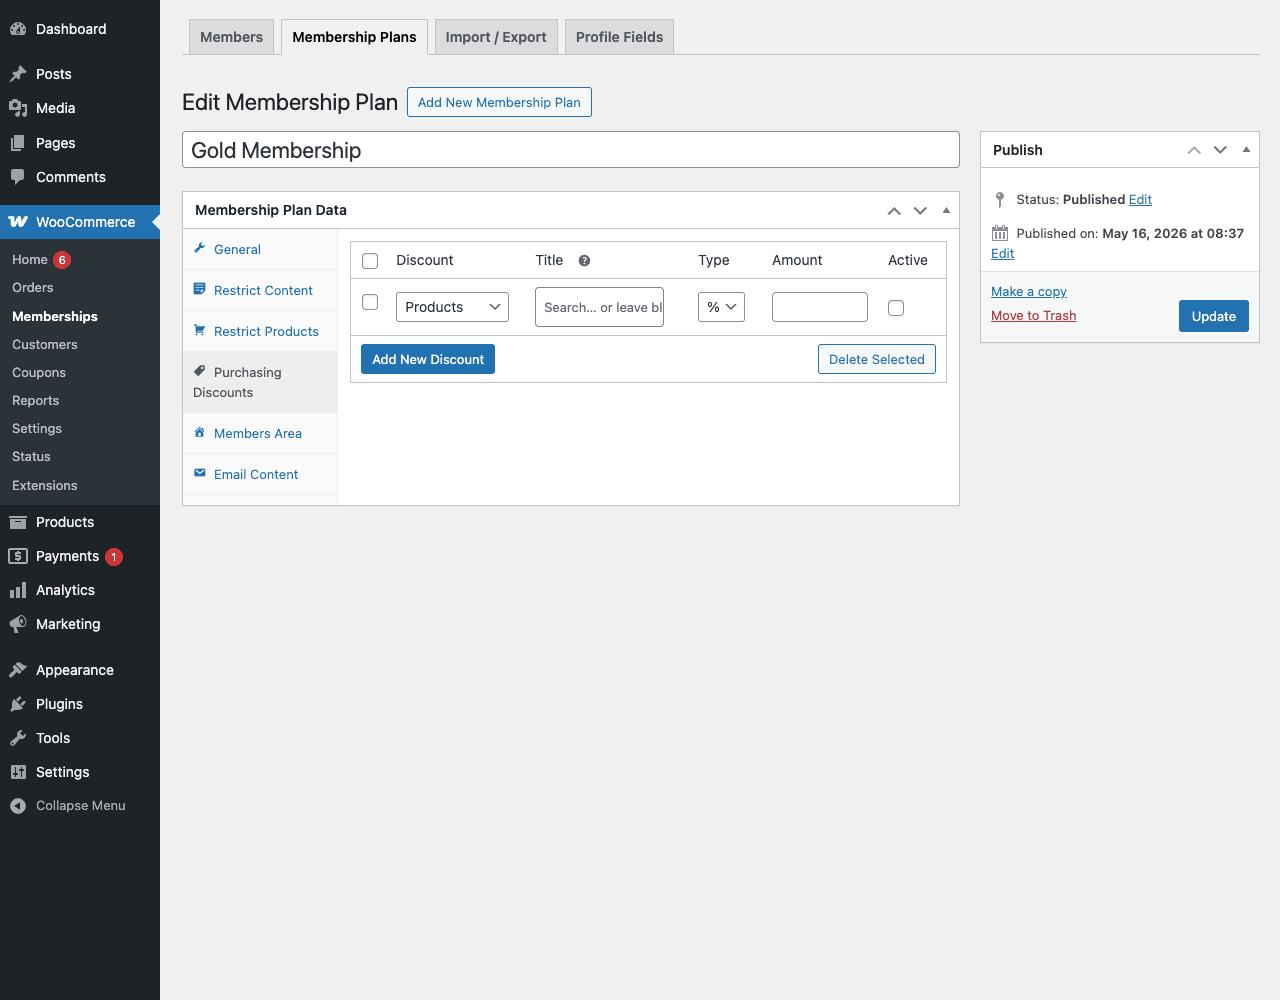Check the Products discount row checkbox
Screen dimensions: 1280x1000
[x=370, y=302]
